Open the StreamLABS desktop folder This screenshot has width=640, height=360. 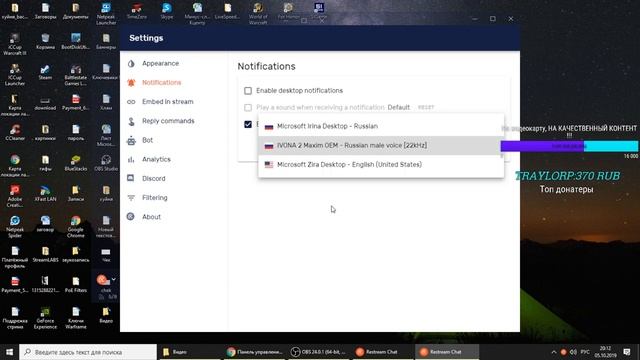(45, 254)
